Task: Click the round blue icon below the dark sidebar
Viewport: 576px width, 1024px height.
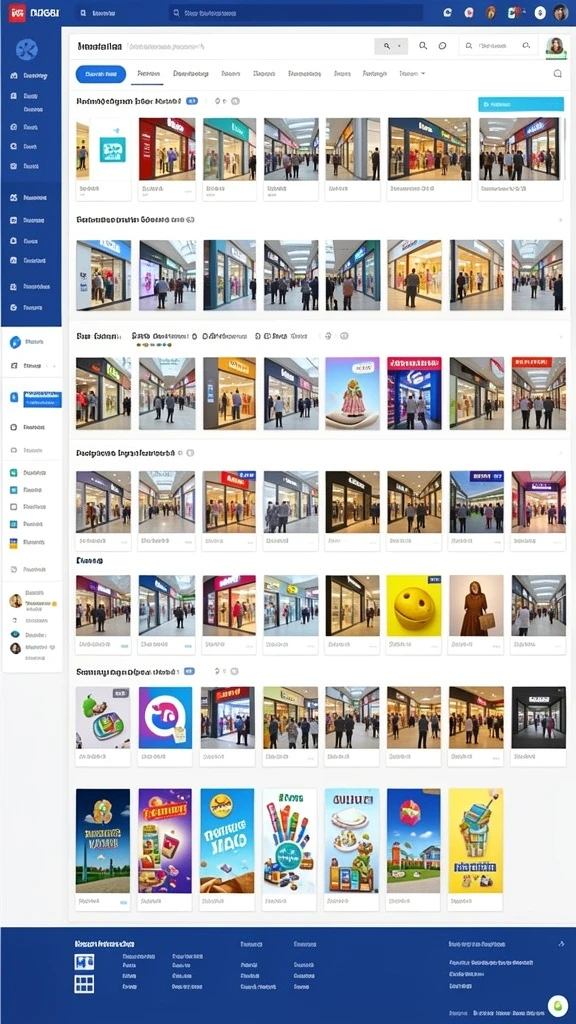Action: pyautogui.click(x=16, y=342)
